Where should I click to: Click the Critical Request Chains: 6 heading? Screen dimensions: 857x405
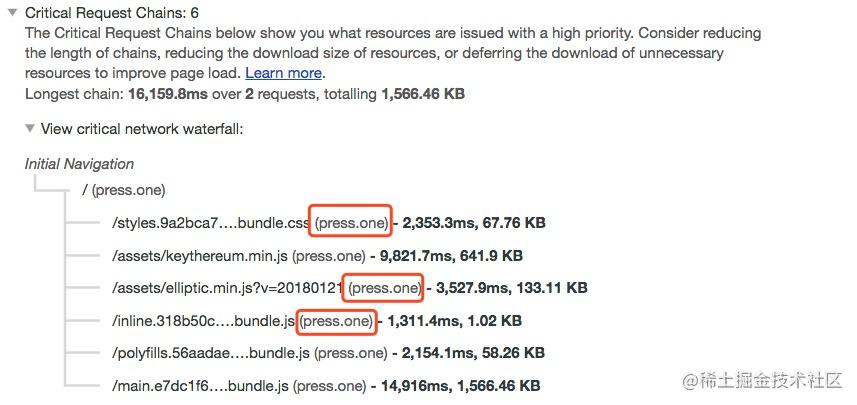click(x=111, y=12)
